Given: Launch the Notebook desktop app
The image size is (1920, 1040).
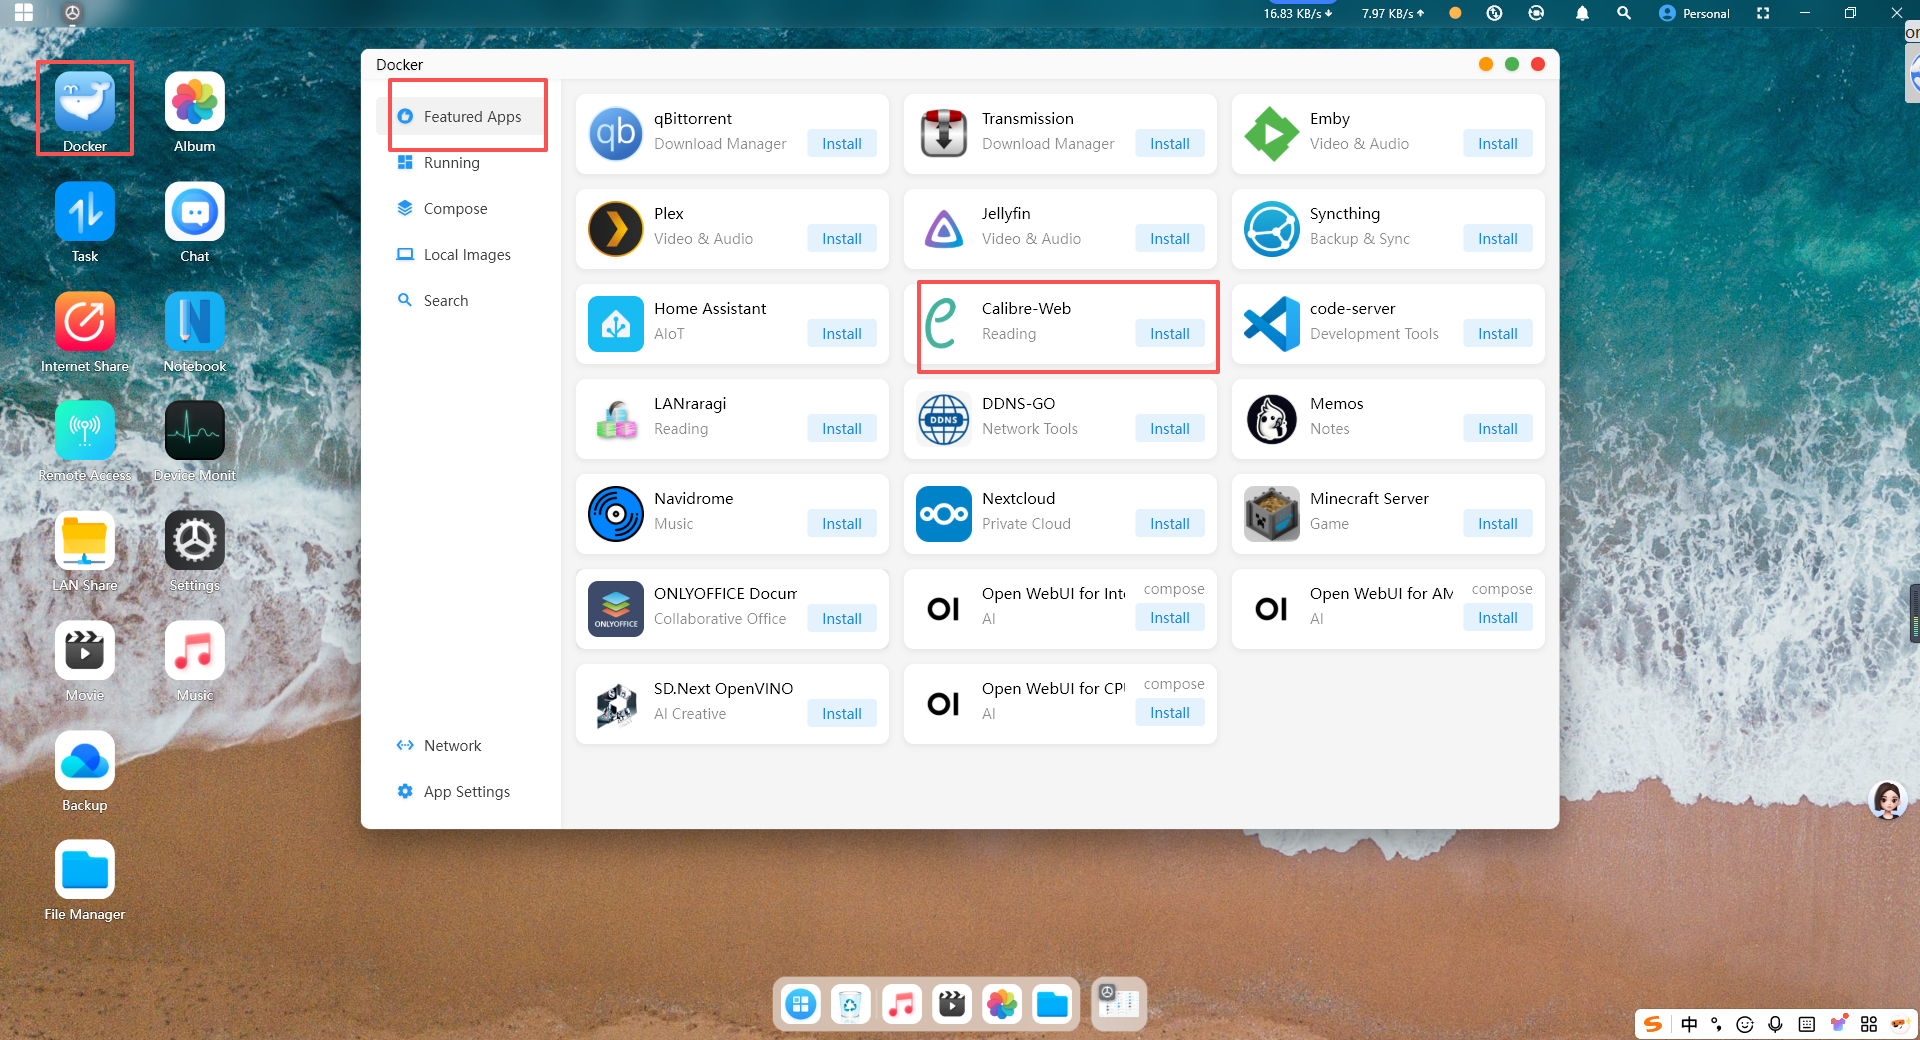Looking at the screenshot, I should tap(195, 322).
